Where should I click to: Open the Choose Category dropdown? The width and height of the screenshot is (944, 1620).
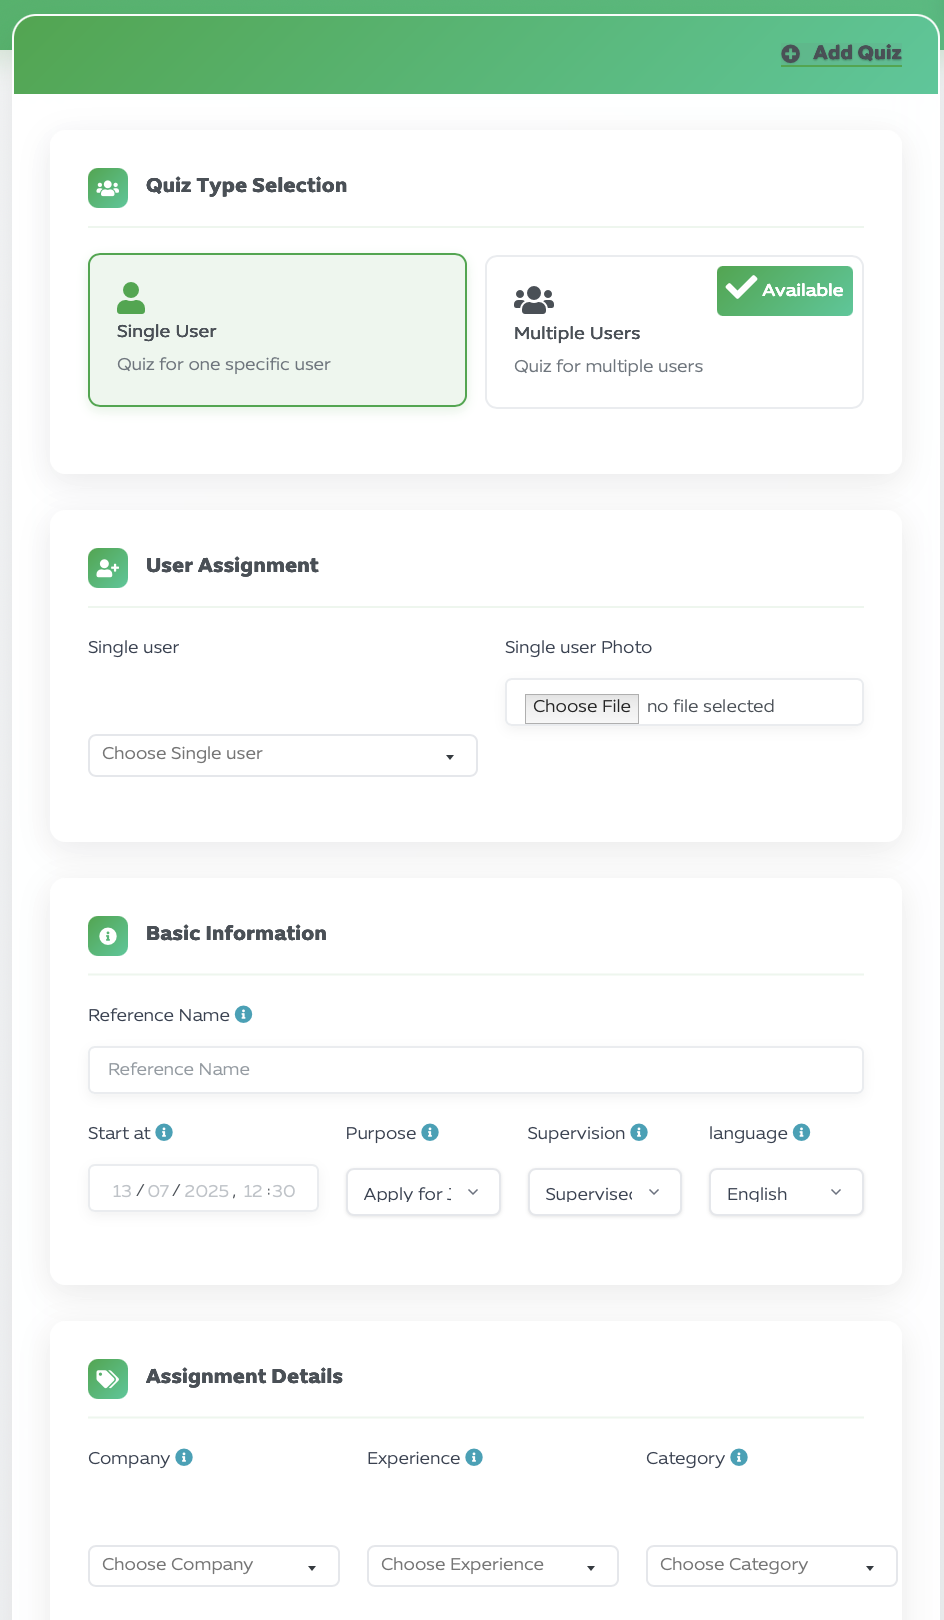[771, 1565]
